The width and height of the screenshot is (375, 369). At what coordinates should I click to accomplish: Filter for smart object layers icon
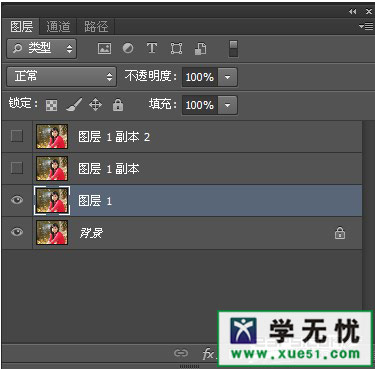[x=200, y=49]
